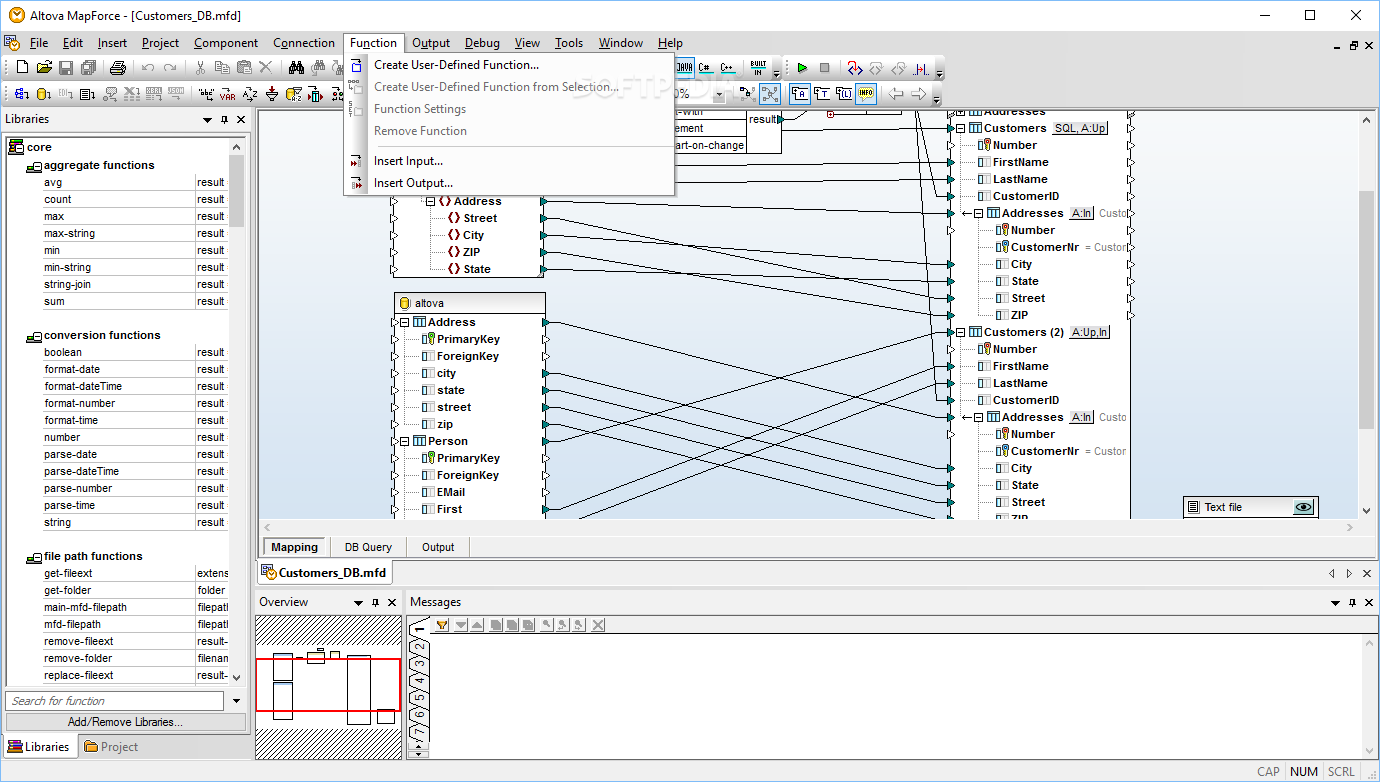Click the Create User-Defined Function menu icon
This screenshot has height=782, width=1380.
(356, 65)
